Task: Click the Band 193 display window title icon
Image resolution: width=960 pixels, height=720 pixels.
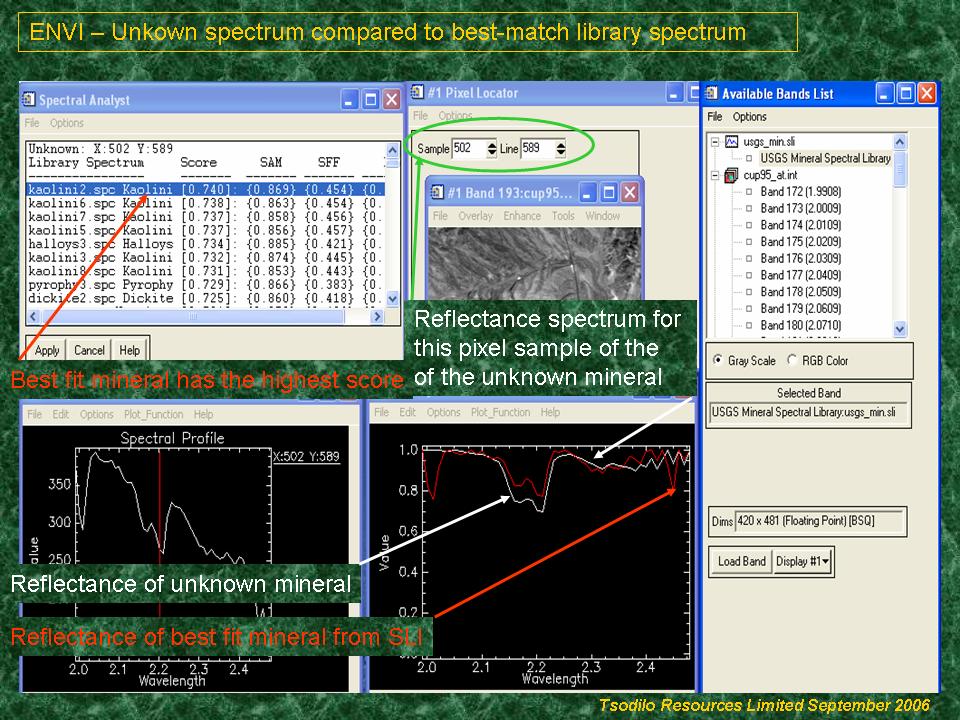Action: (x=437, y=193)
